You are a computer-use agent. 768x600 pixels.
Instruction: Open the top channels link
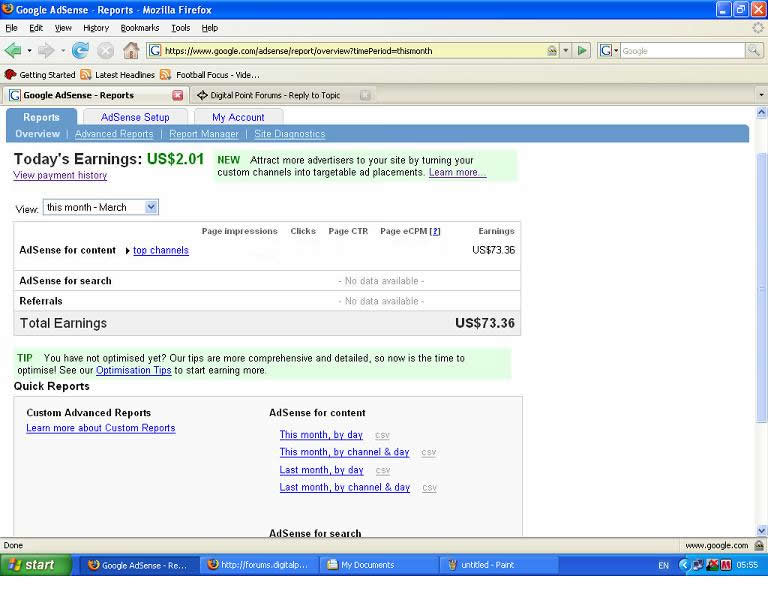161,250
